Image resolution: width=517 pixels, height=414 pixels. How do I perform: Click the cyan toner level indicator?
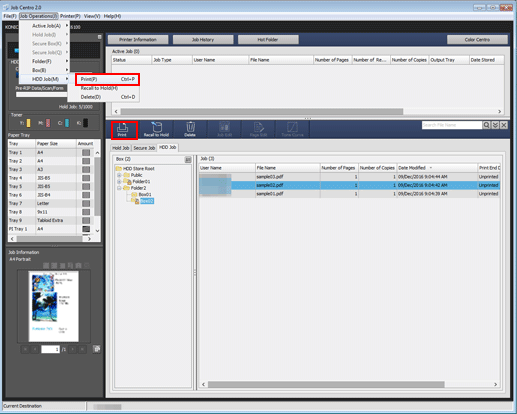(67, 123)
